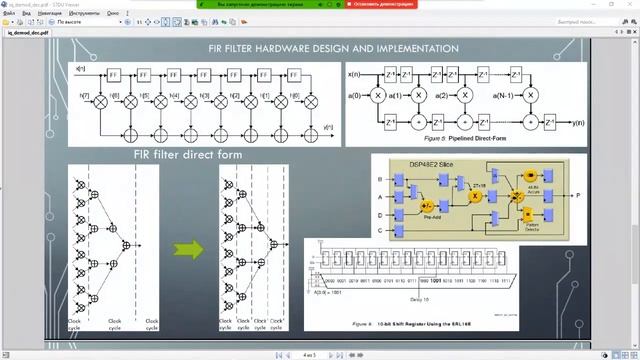Go to previous page button
The height and width of the screenshot is (360, 640).
coord(288,356)
